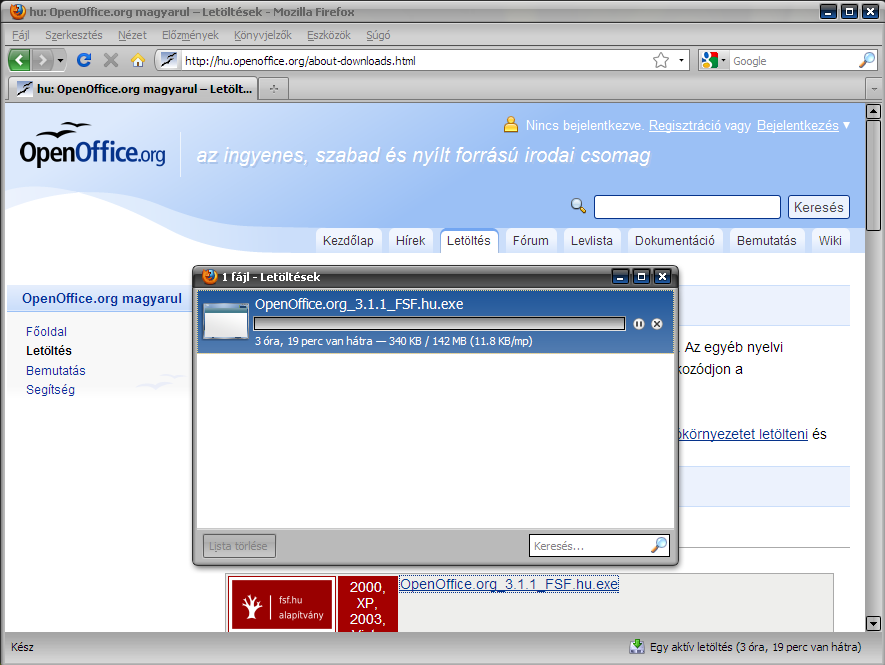Pause the OpenOffice.org download

coord(639,324)
